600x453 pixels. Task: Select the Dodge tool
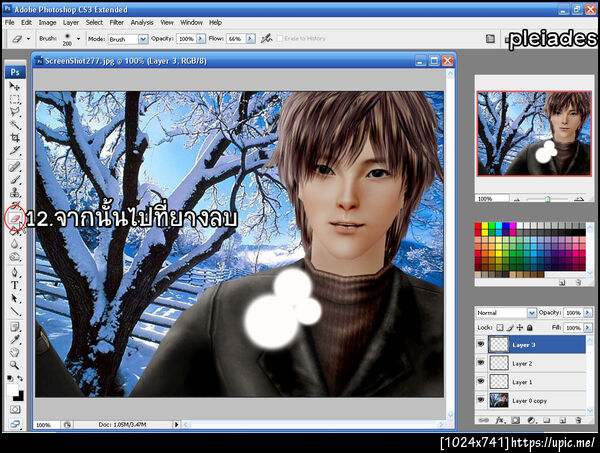15,257
